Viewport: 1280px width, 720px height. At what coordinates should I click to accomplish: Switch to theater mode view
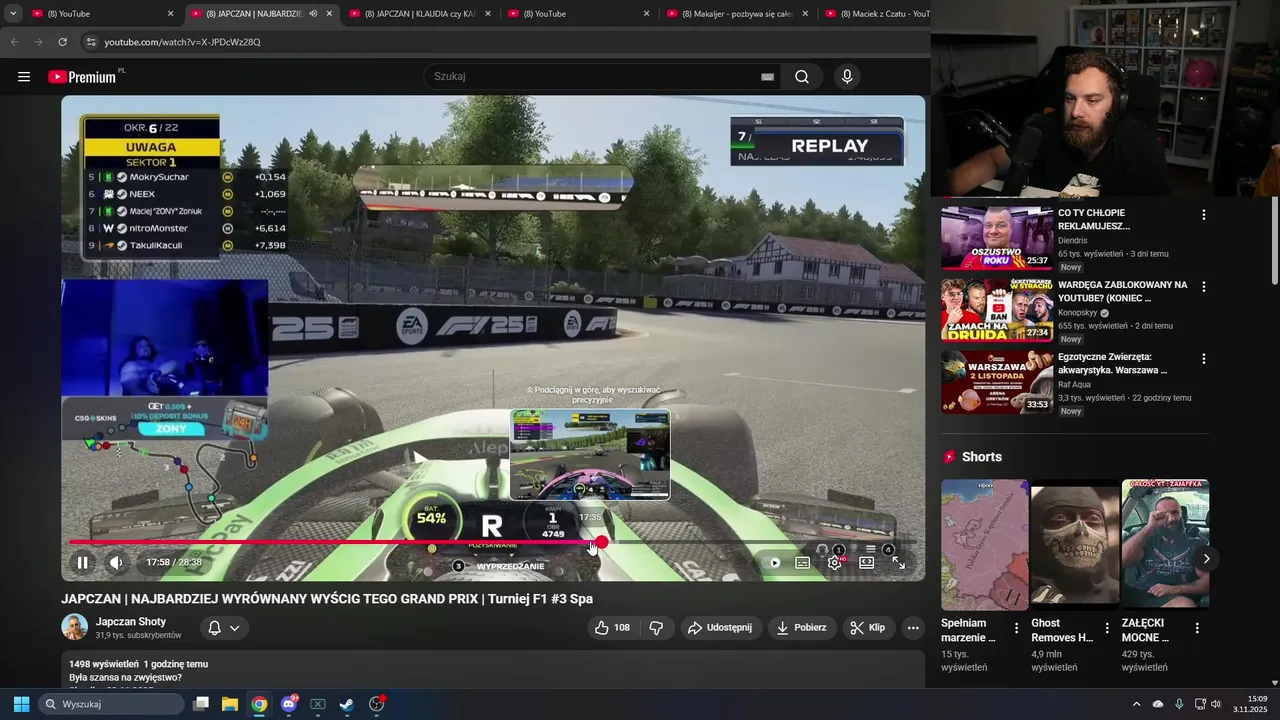[x=866, y=563]
